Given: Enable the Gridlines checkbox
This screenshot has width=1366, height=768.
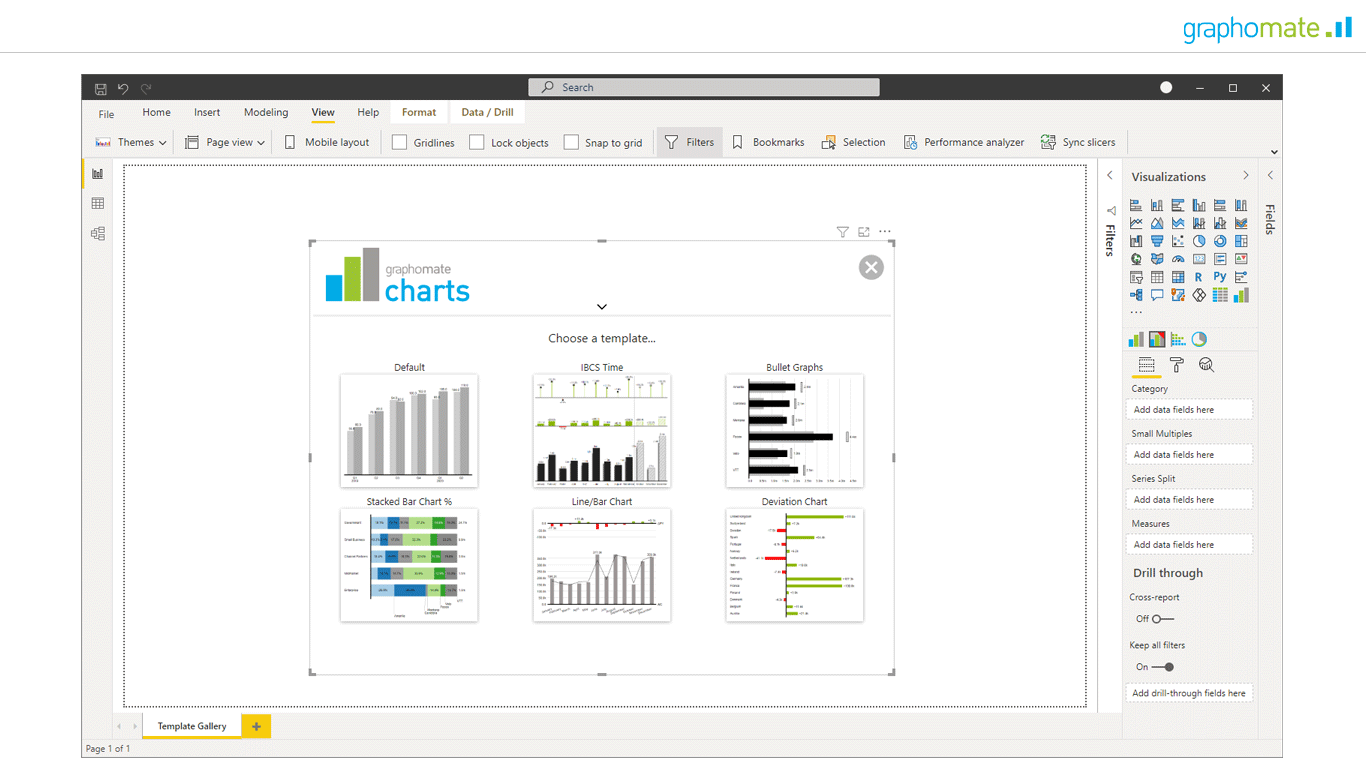Looking at the screenshot, I should click(x=399, y=142).
